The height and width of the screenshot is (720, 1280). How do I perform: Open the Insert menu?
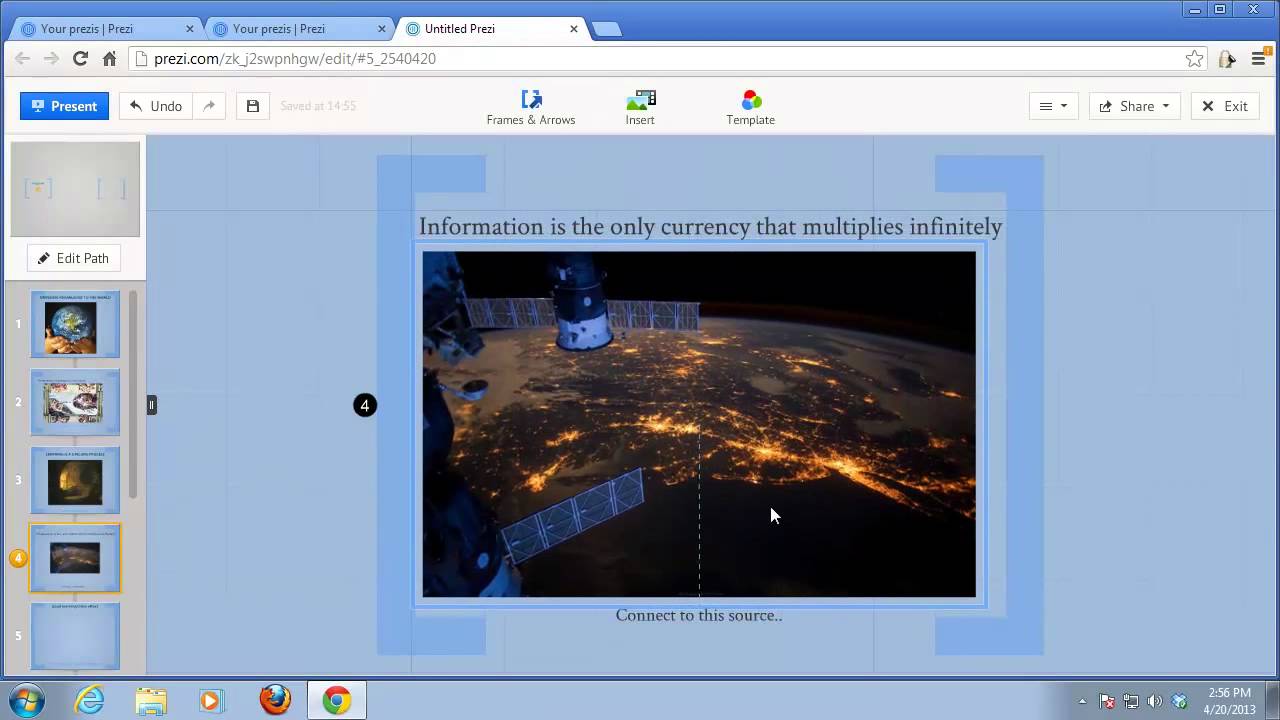[x=640, y=107]
